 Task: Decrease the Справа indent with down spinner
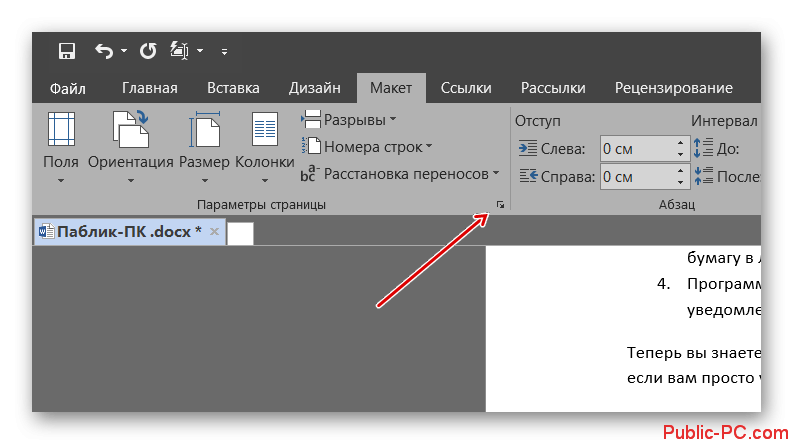pos(681,183)
